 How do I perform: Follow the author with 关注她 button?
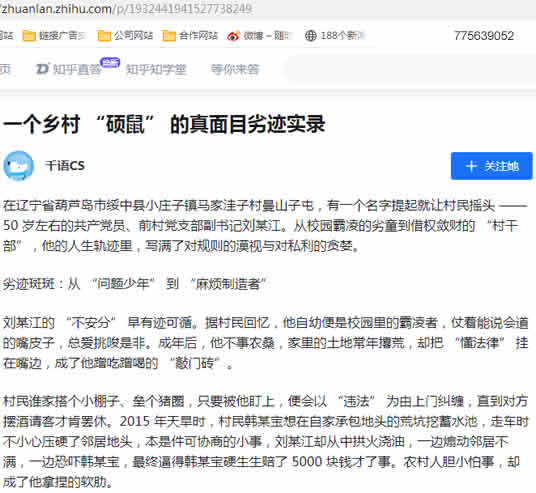click(x=492, y=166)
